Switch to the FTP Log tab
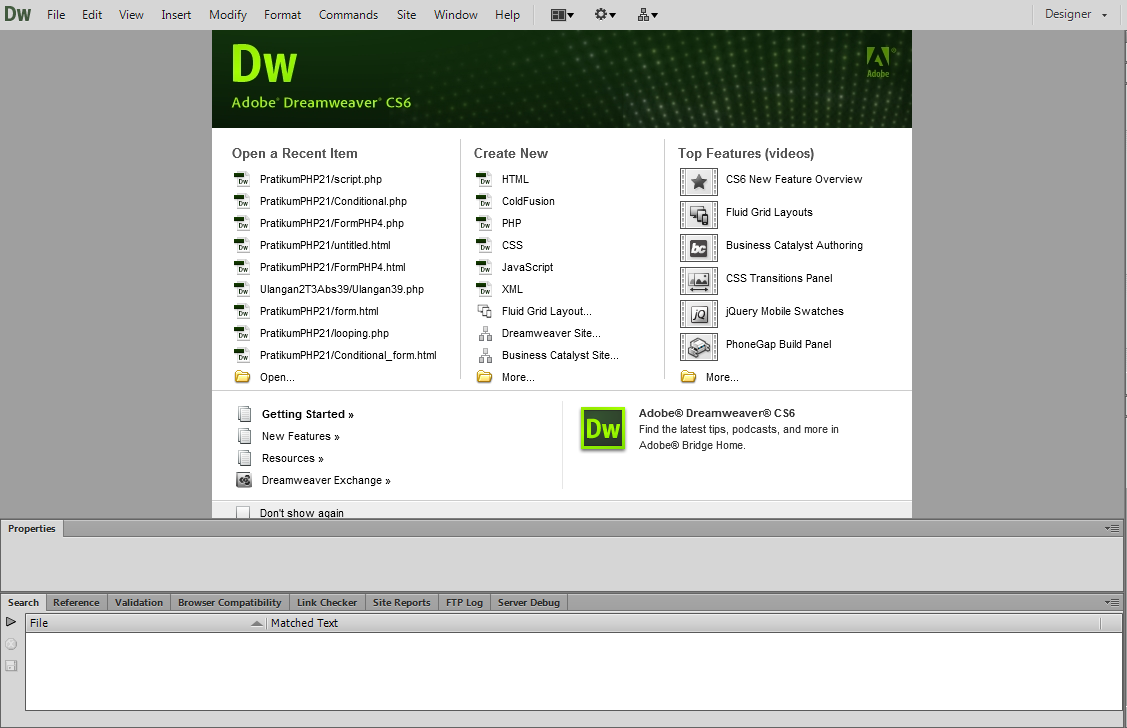1127x728 pixels. pos(464,602)
